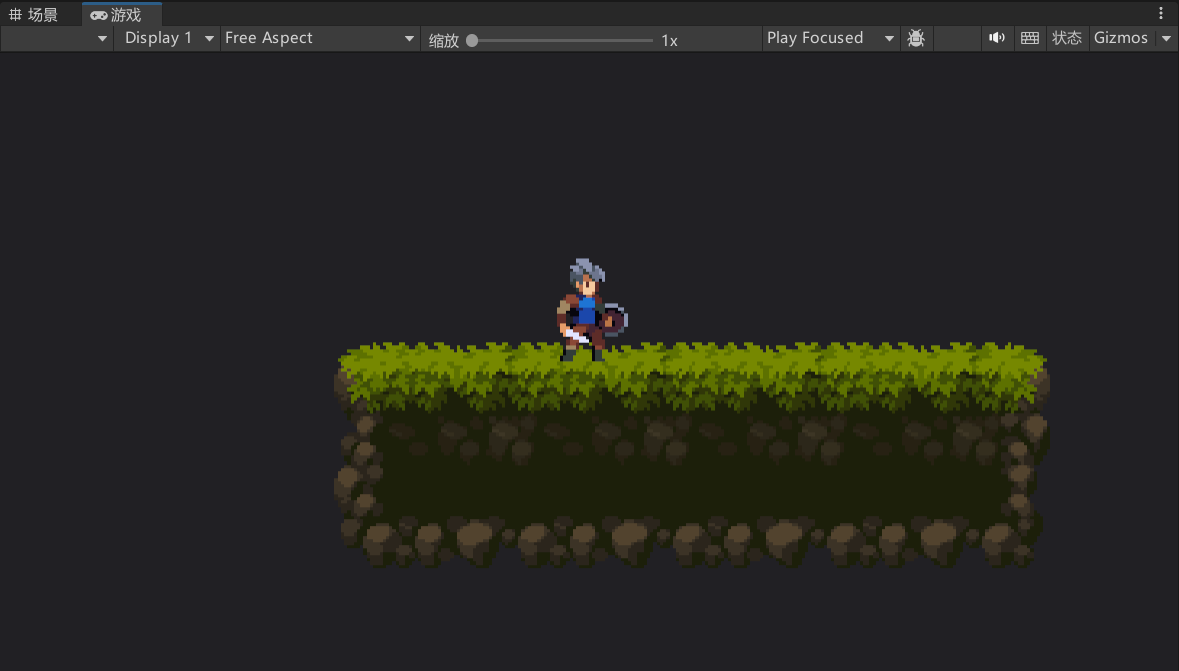Viewport: 1179px width, 671px height.
Task: Open the three-dot tab options menu
Action: click(1161, 13)
